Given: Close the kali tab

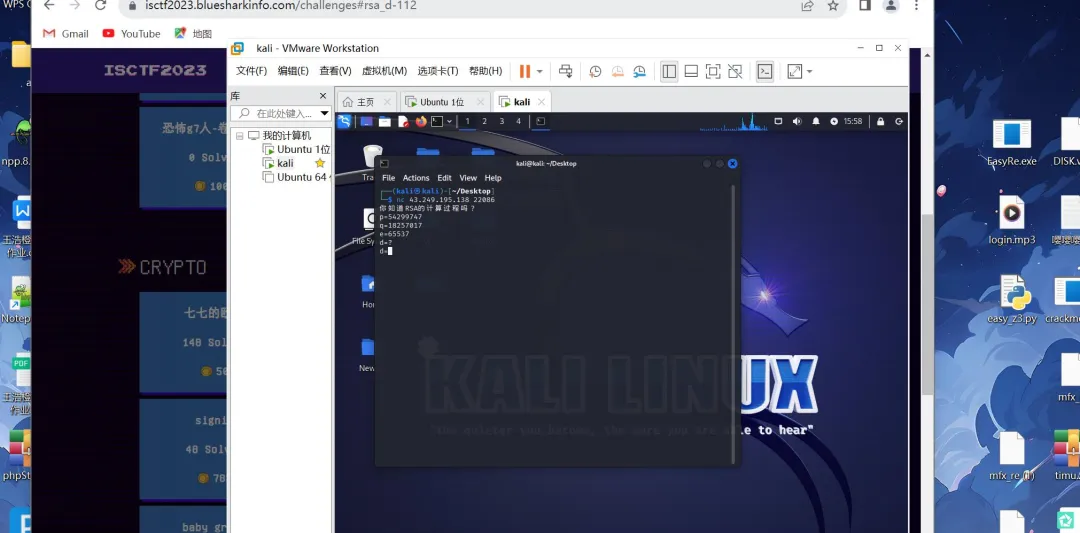Looking at the screenshot, I should 541,102.
